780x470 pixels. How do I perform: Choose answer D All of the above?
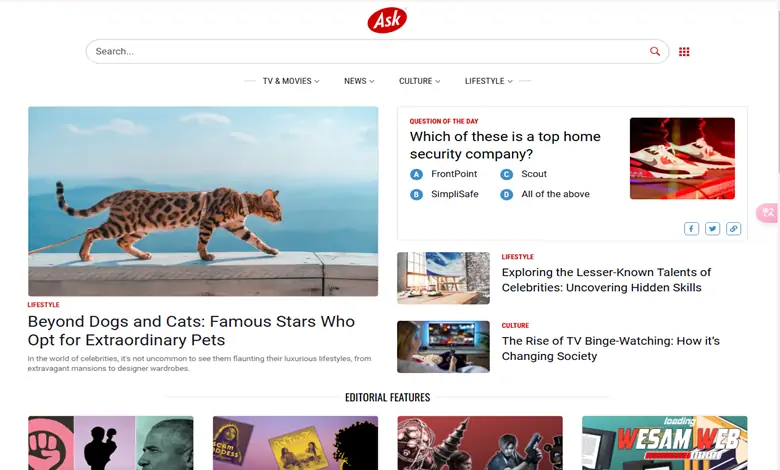[545, 194]
